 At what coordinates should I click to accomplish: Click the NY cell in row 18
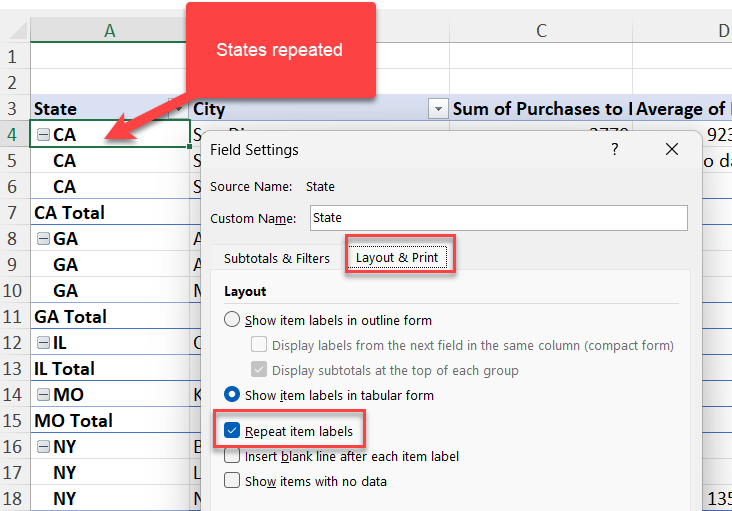click(110, 499)
